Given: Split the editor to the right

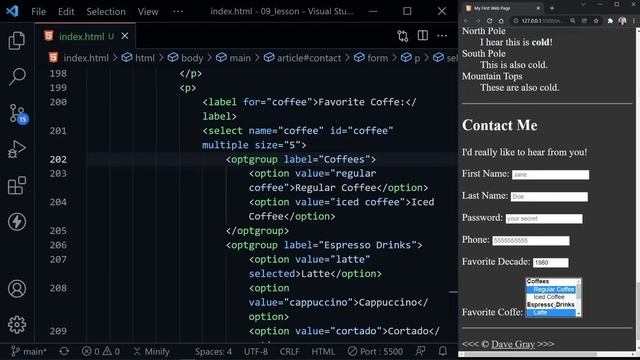Looking at the screenshot, I should (x=423, y=36).
